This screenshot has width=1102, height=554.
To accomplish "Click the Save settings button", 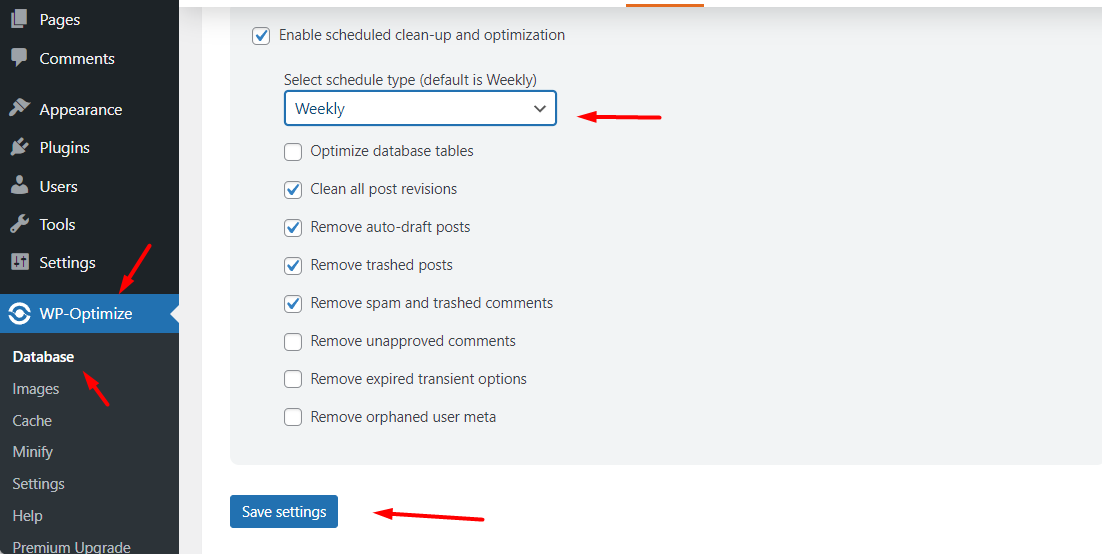I will 284,512.
